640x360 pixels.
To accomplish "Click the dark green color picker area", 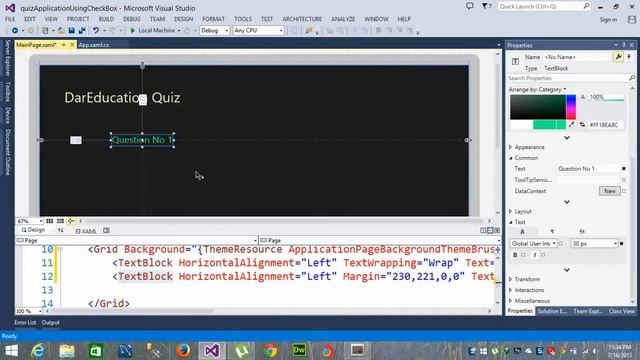I will (x=538, y=107).
